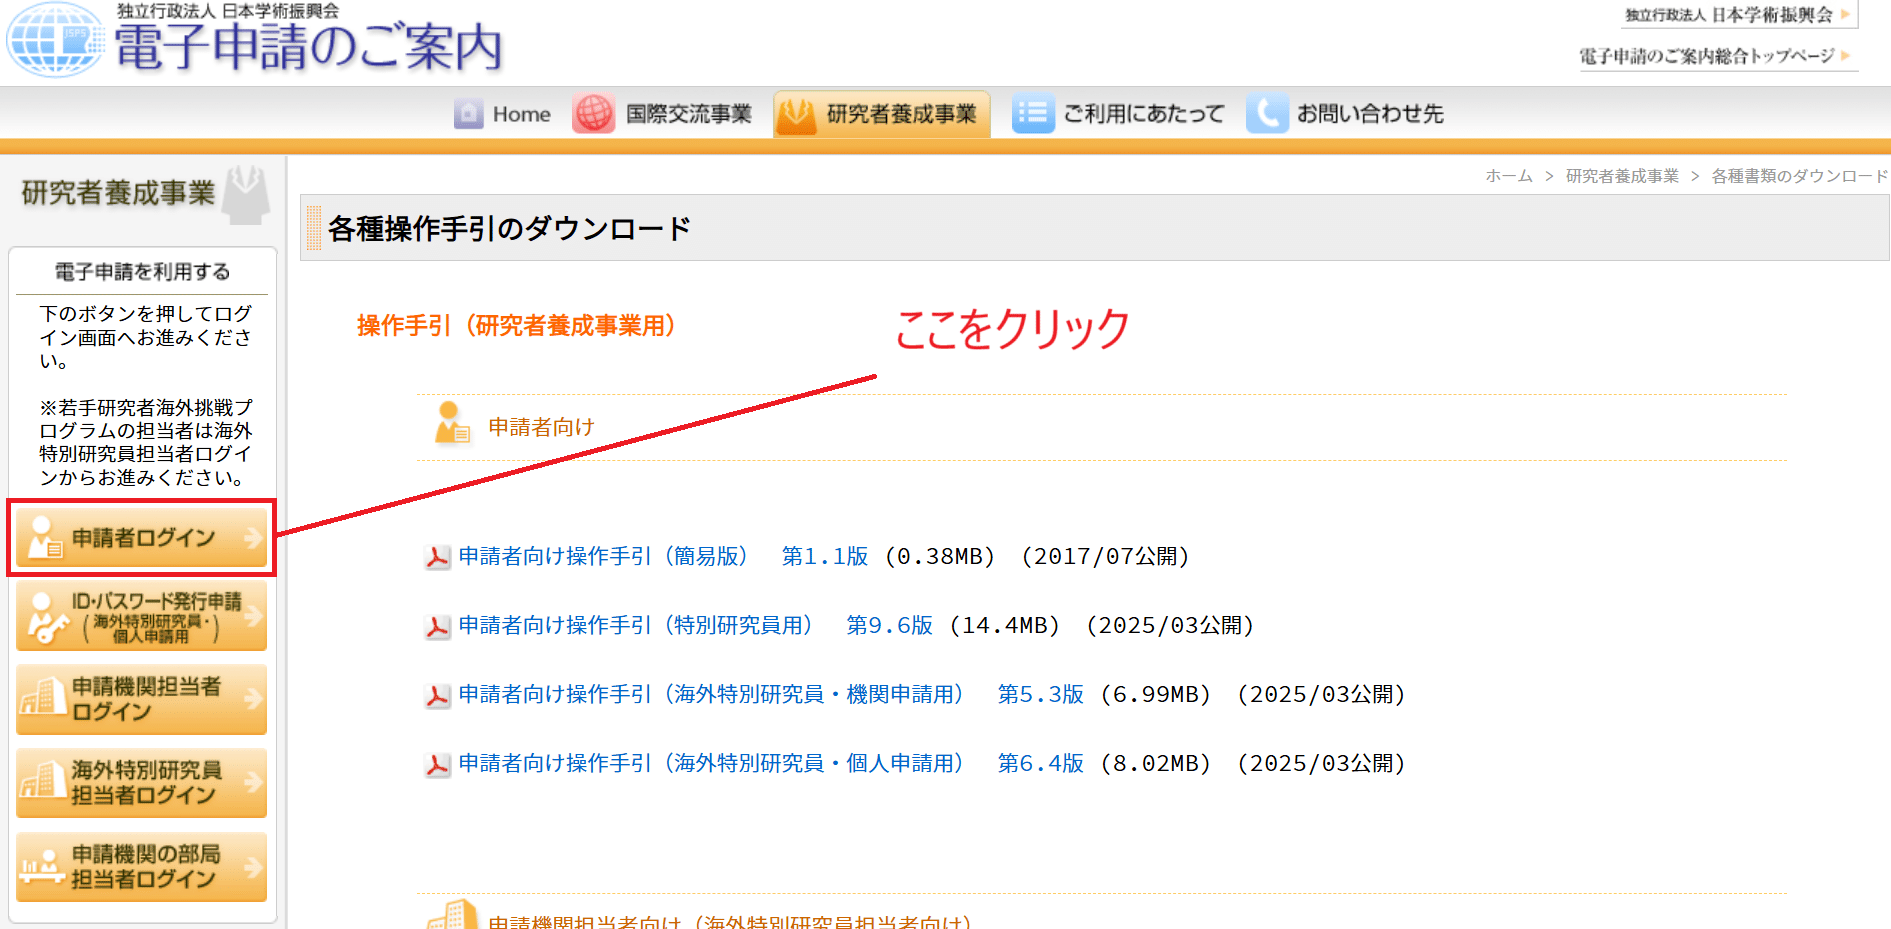Click PDF icon for 機関申請用 manual
The image size is (1891, 929).
click(437, 696)
